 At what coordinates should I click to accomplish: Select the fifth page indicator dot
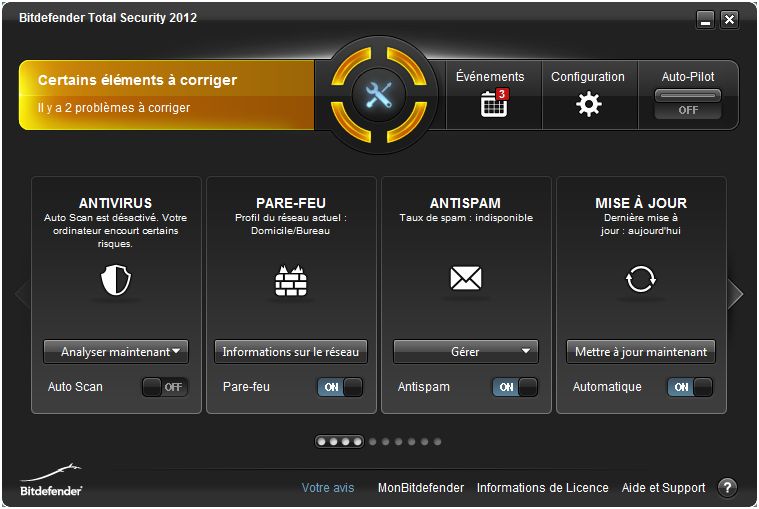tap(373, 442)
